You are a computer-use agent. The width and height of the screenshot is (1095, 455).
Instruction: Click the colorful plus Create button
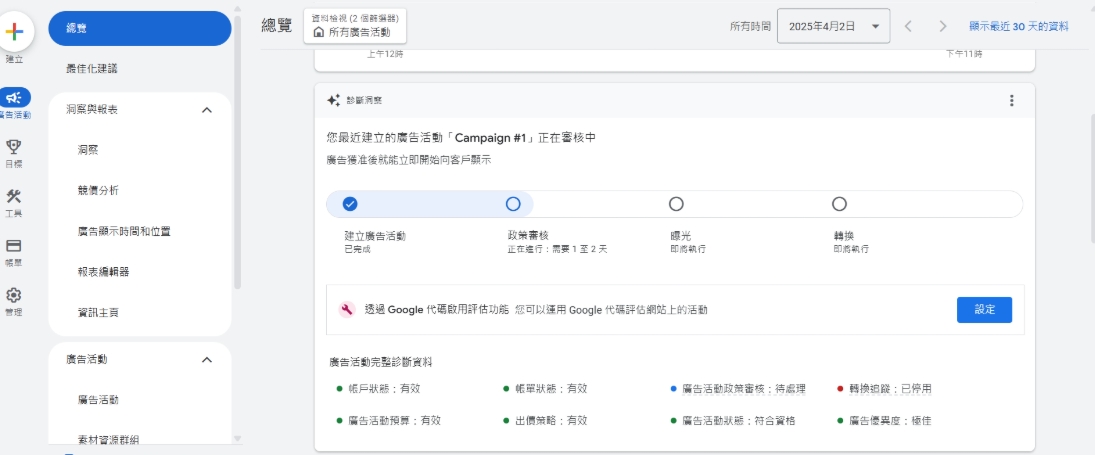pyautogui.click(x=14, y=31)
